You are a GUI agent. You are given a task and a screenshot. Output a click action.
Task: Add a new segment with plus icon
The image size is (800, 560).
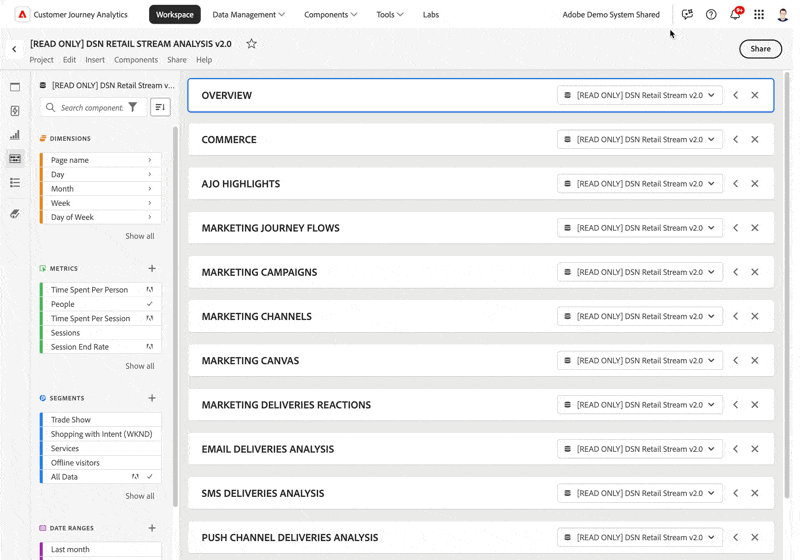point(152,398)
